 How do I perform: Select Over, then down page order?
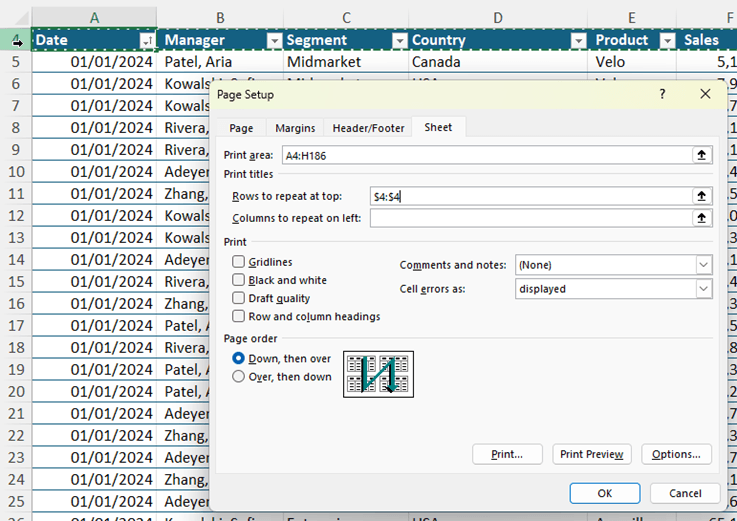tap(238, 376)
